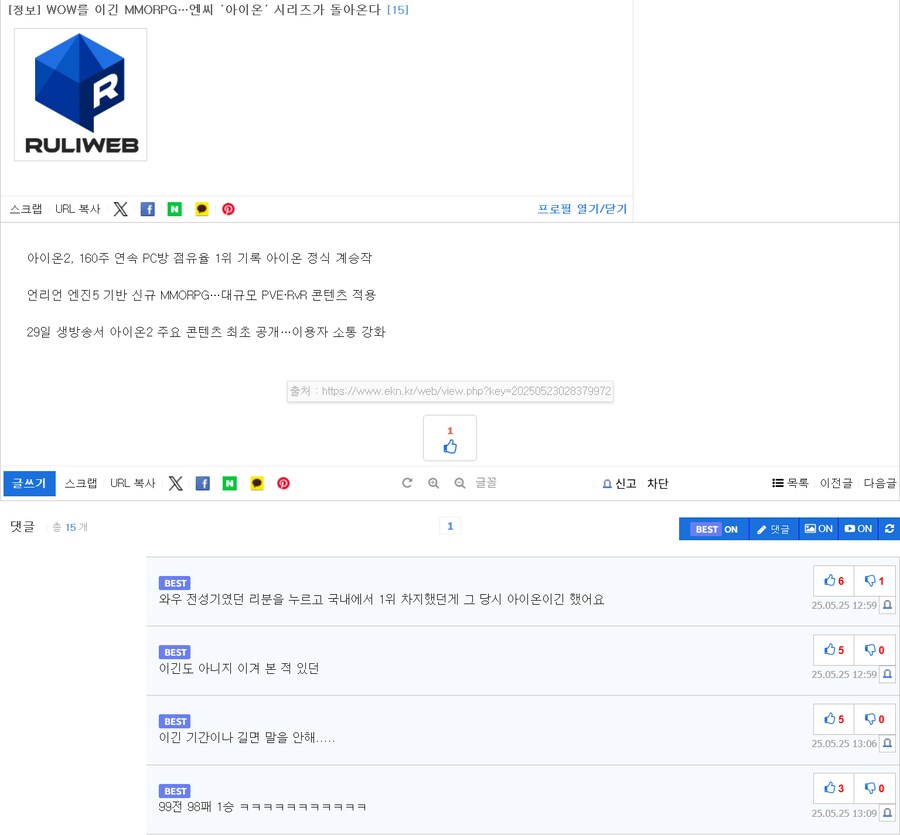Click comment '이긴도 아니지 이겨 본 적 있던'
The width and height of the screenshot is (900, 835).
239,669
